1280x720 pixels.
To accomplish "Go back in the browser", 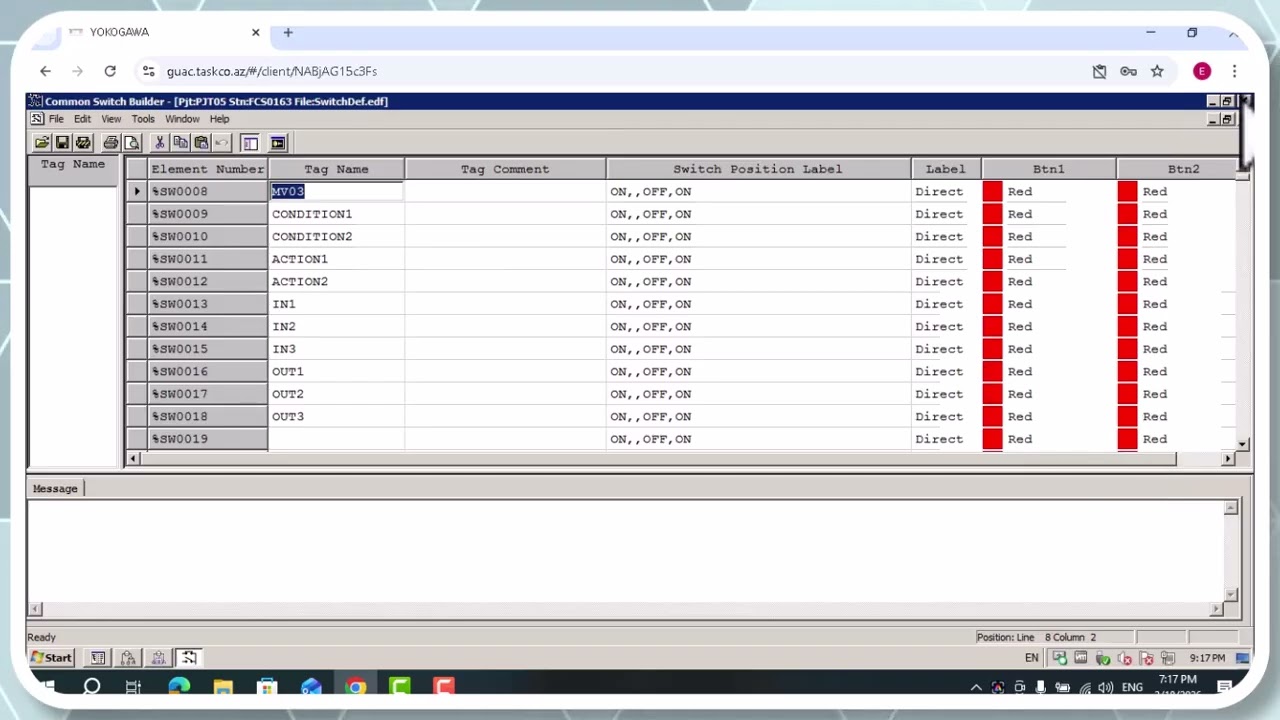I will 45,71.
